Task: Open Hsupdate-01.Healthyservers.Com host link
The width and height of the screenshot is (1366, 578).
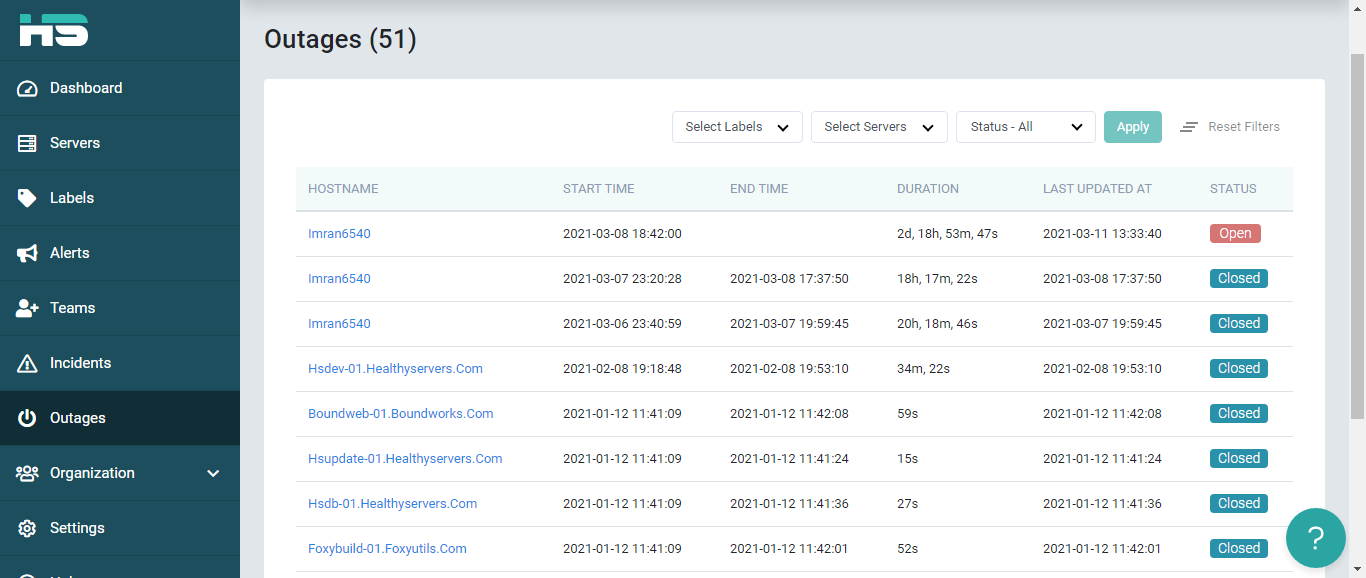Action: point(405,458)
